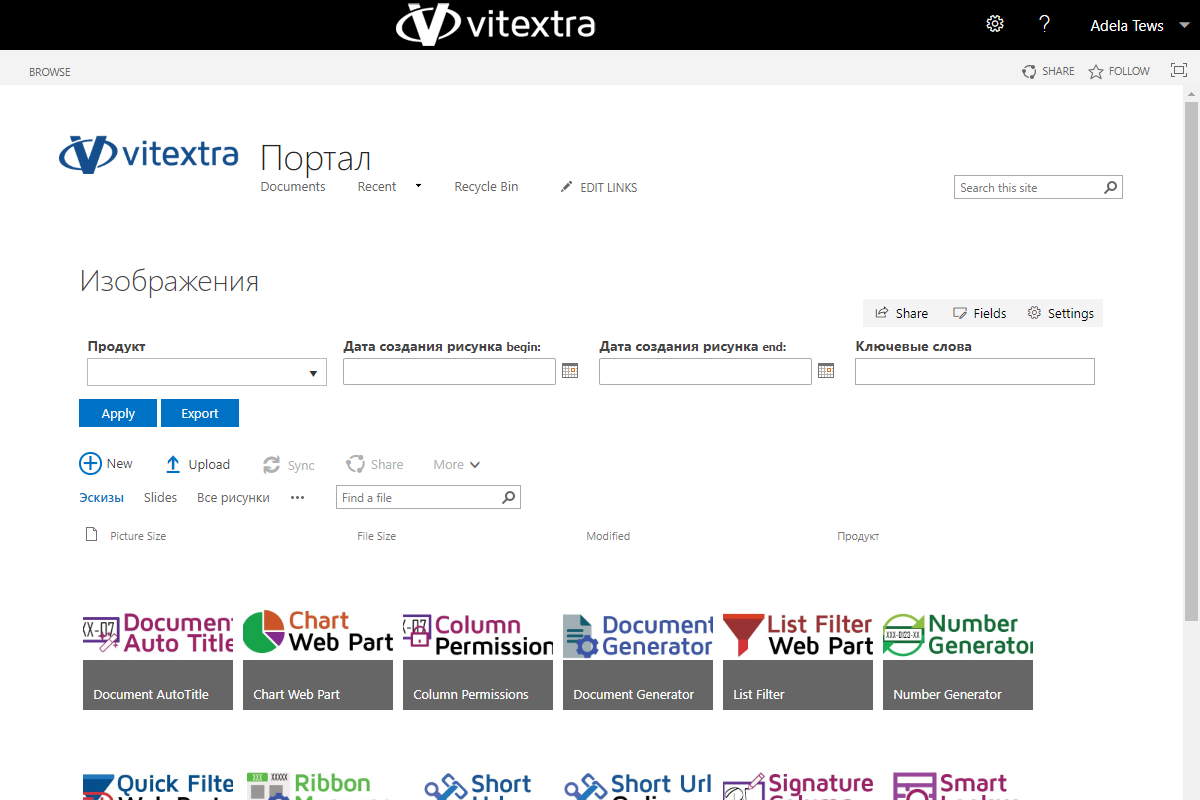1200x800 pixels.
Task: Open the Ribbon image thumbnail
Action: [318, 785]
